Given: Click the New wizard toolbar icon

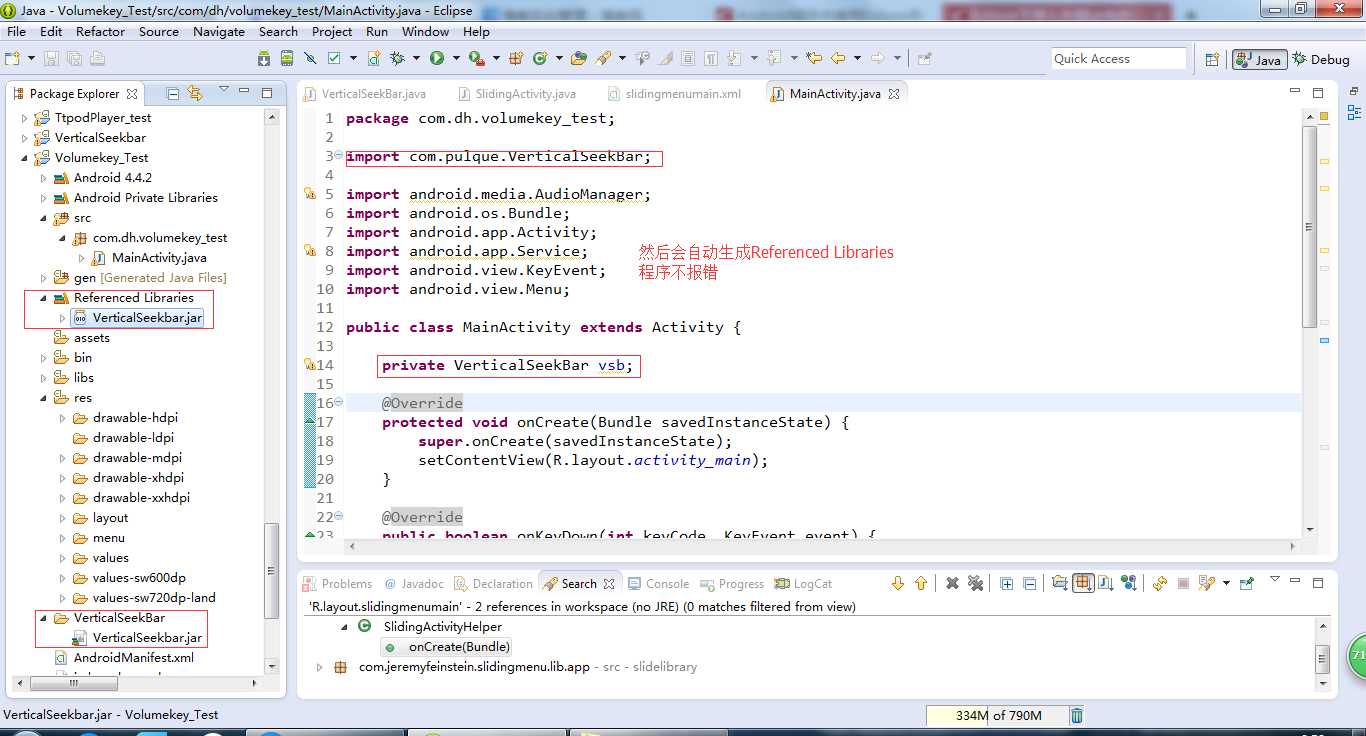Looking at the screenshot, I should (x=12, y=58).
